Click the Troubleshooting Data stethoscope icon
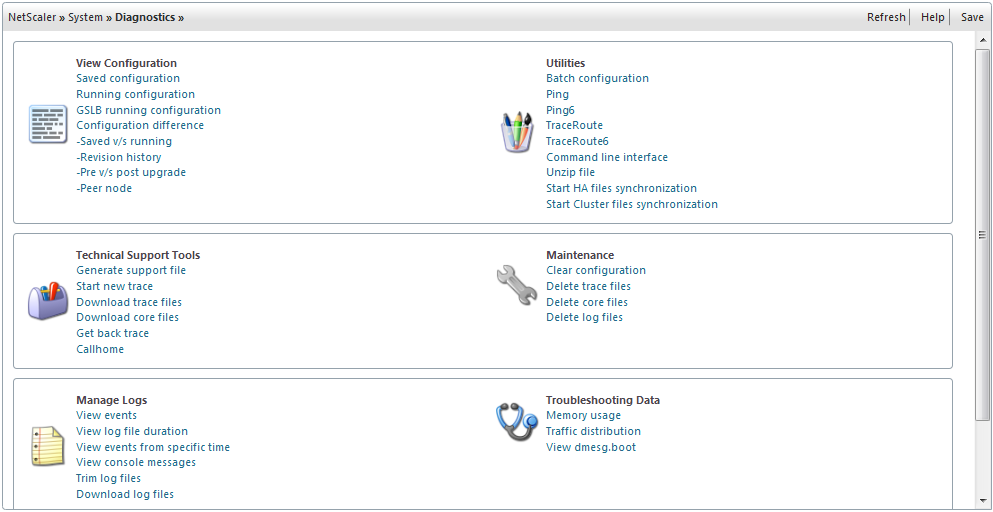Image resolution: width=993 pixels, height=512 pixels. point(517,422)
